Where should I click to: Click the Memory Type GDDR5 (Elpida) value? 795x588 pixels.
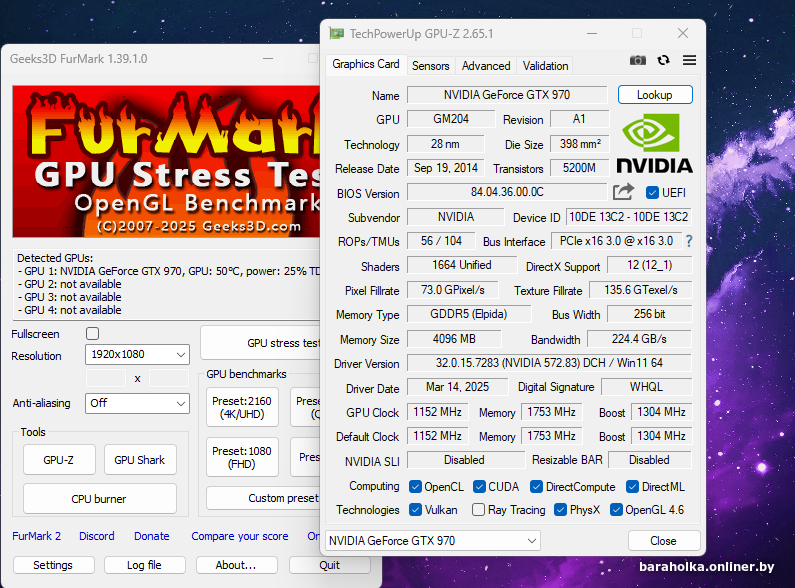pyautogui.click(x=469, y=314)
